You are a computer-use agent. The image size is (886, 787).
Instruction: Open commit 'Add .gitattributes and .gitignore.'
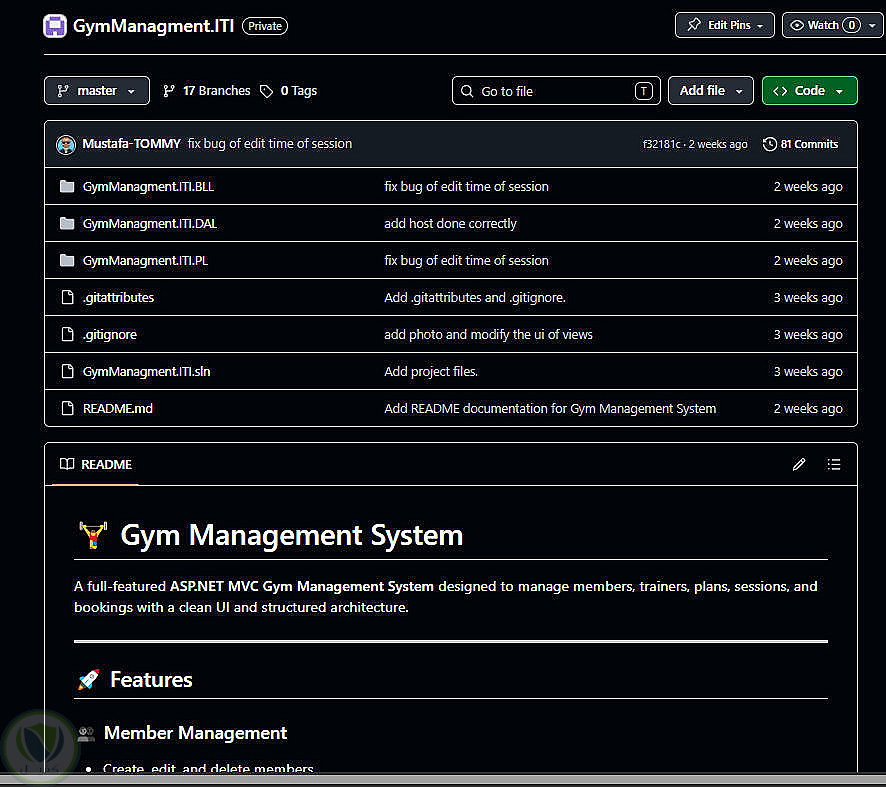475,298
